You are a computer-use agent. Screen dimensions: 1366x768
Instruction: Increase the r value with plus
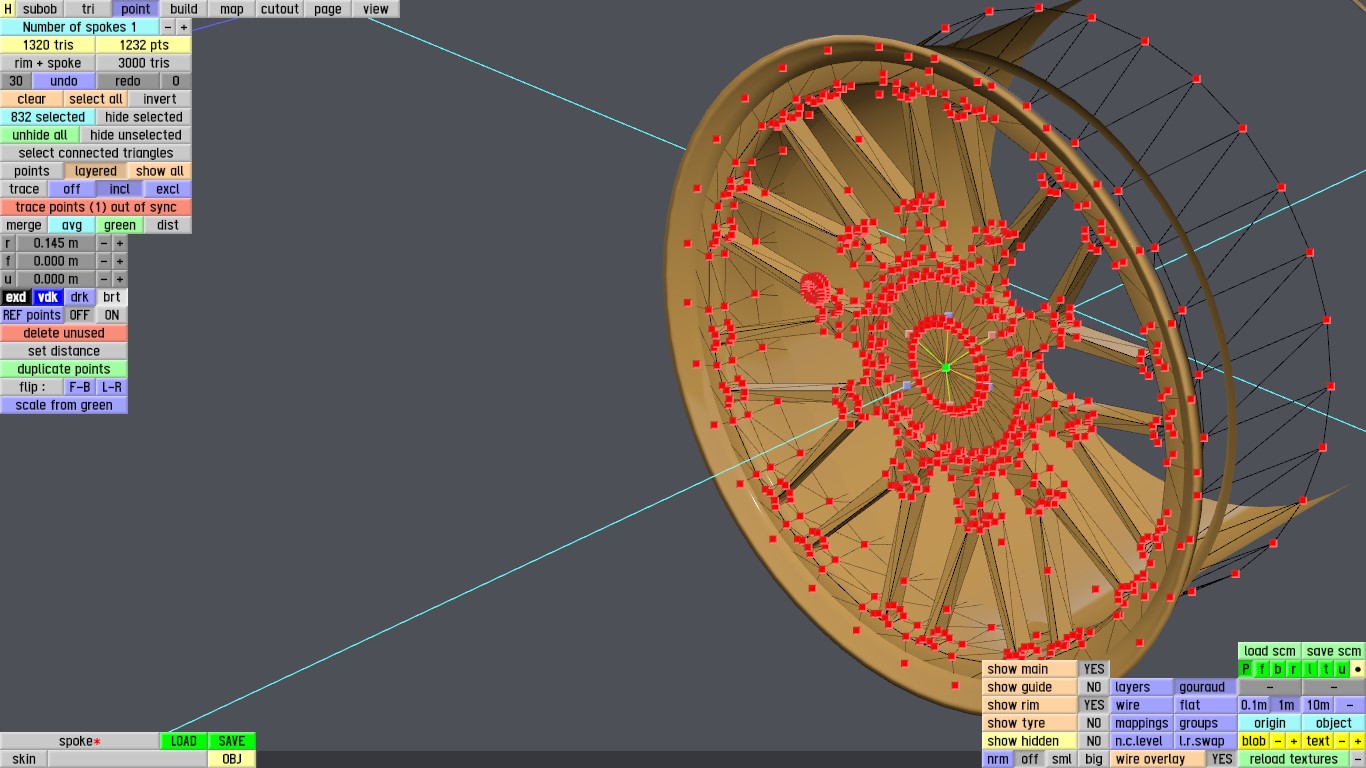click(x=120, y=243)
